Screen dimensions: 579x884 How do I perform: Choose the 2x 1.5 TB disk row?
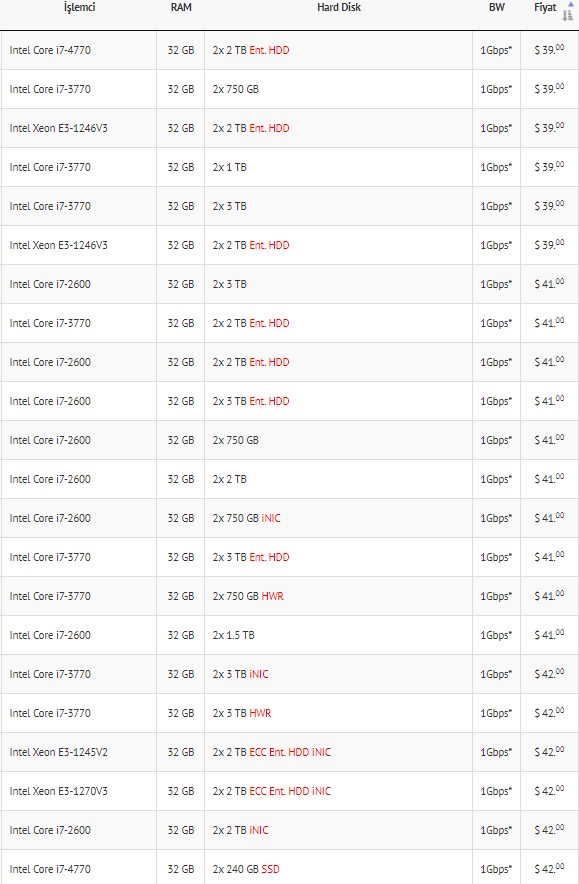pyautogui.click(x=289, y=635)
